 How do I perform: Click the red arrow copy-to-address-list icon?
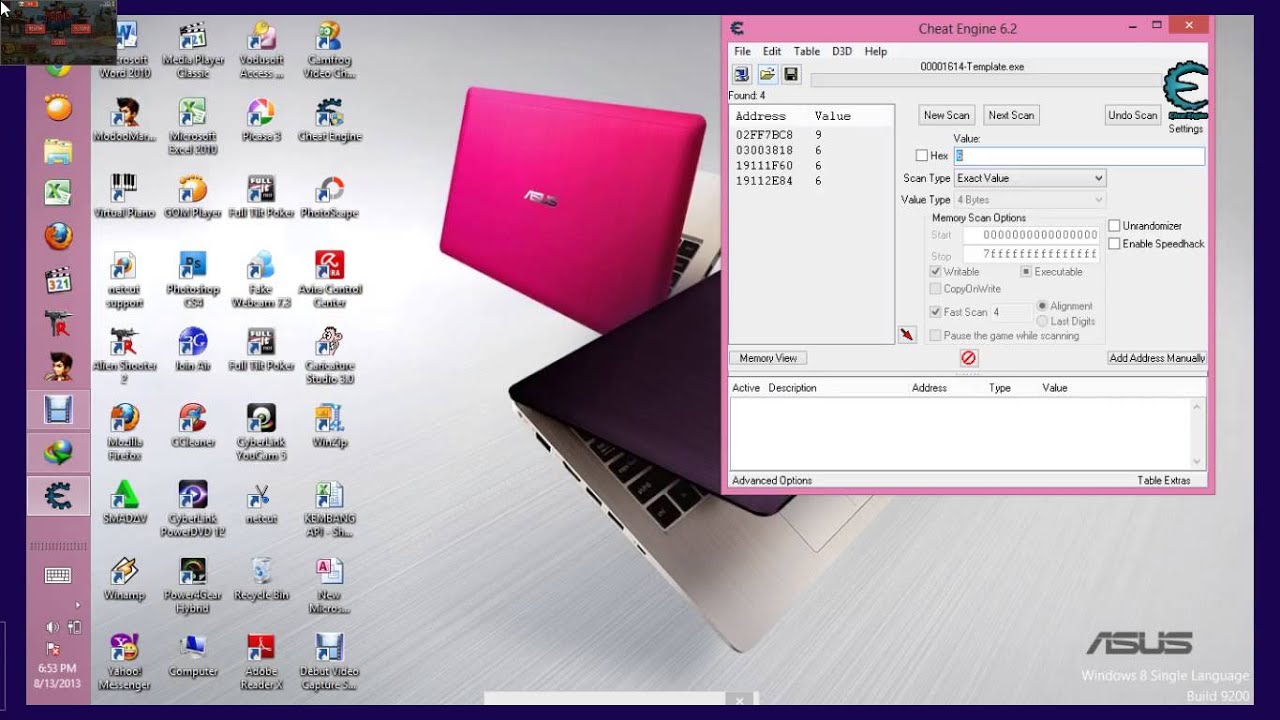coord(907,335)
